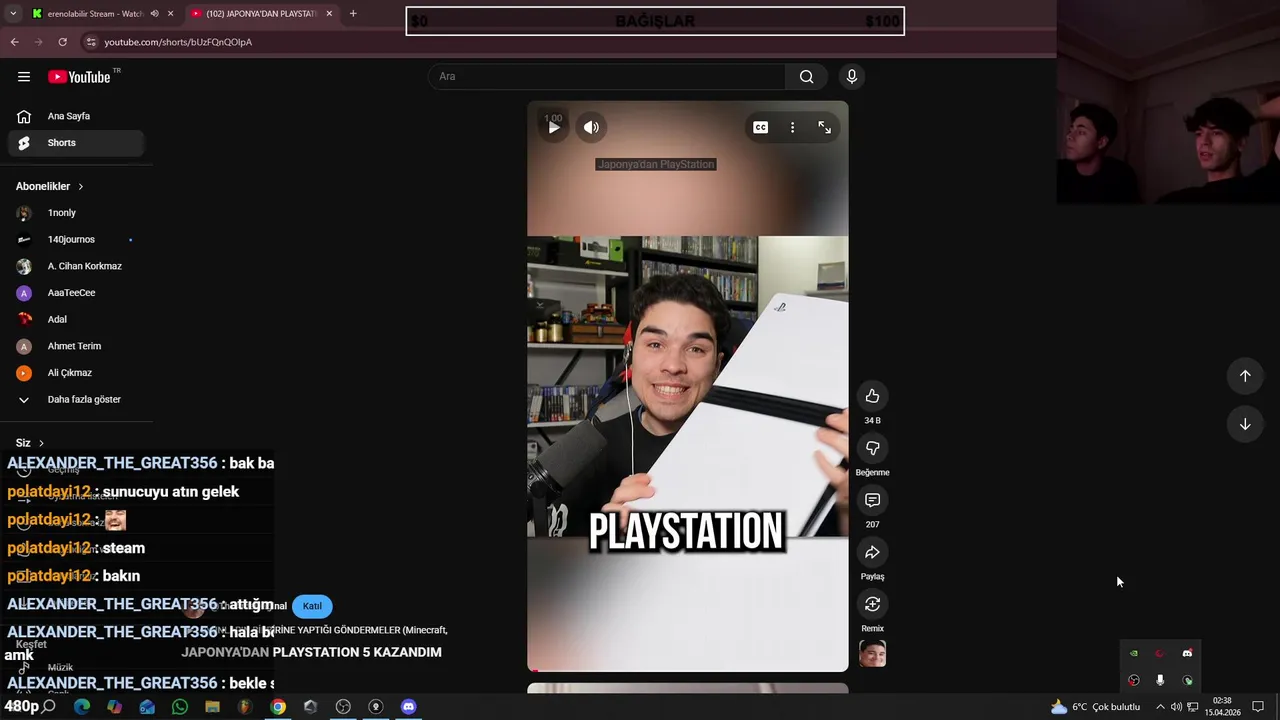Go to the previous Short
The image size is (1280, 720).
coord(1245,376)
